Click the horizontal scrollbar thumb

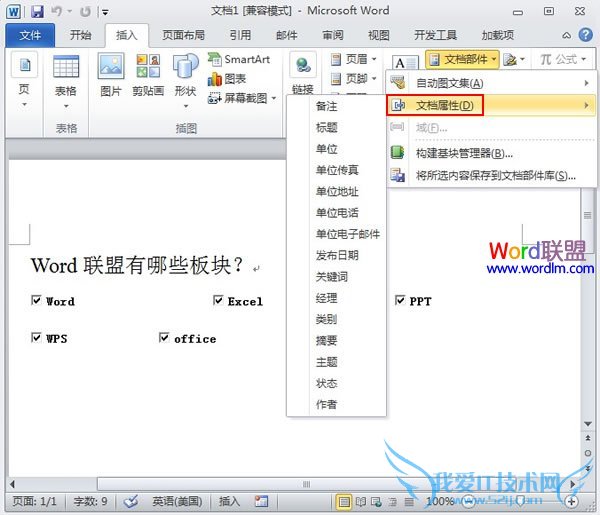[306, 484]
